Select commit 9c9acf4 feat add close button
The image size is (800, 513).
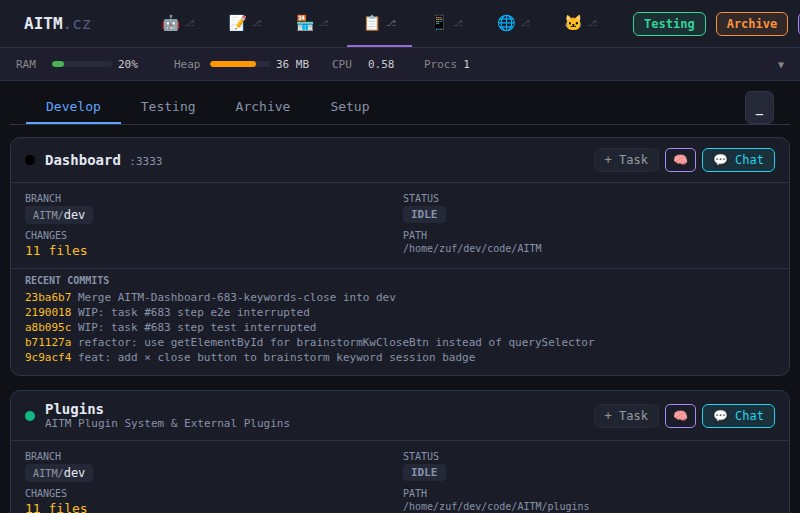point(250,357)
